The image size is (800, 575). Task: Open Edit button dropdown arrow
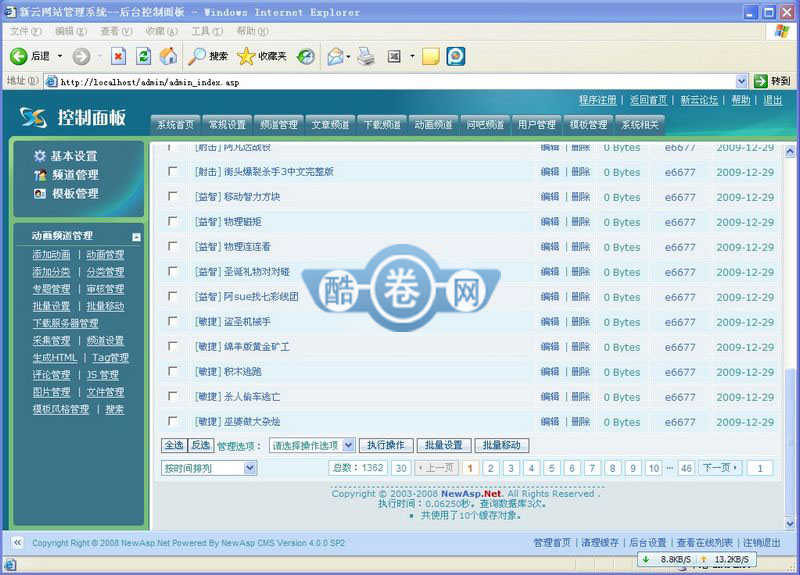(412, 56)
